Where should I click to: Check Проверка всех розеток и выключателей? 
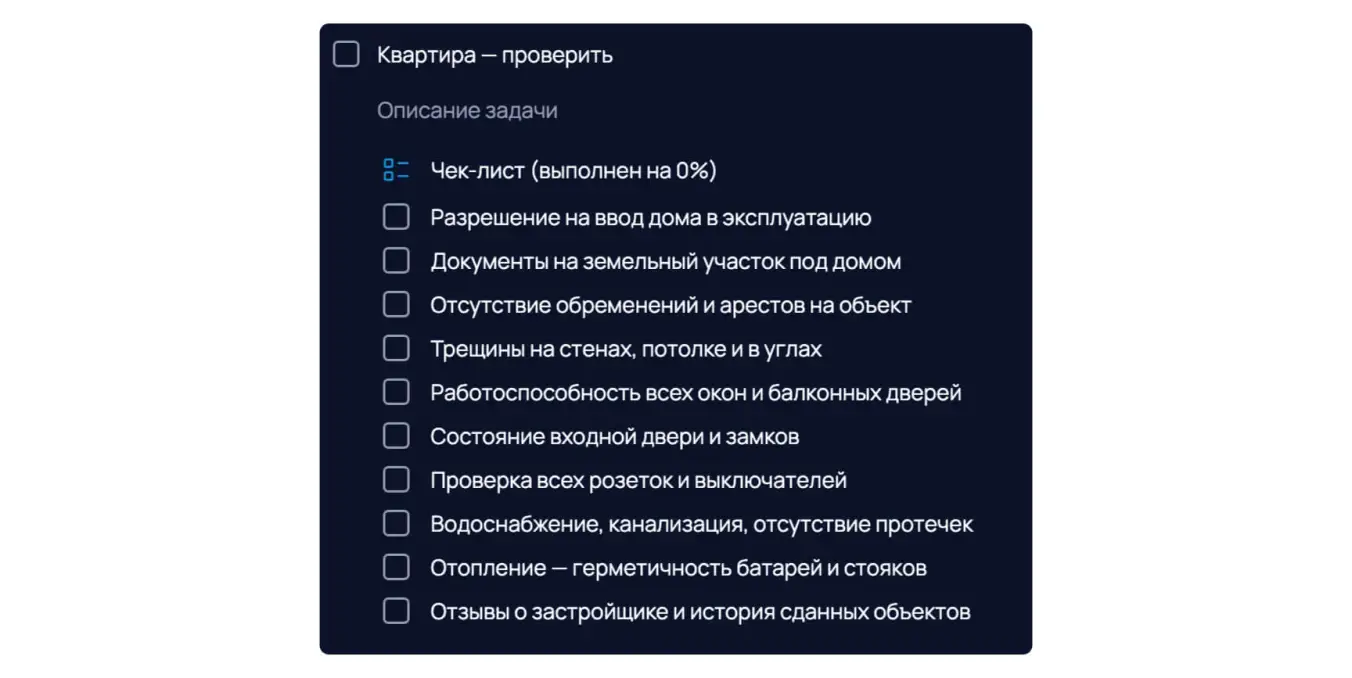pos(396,480)
